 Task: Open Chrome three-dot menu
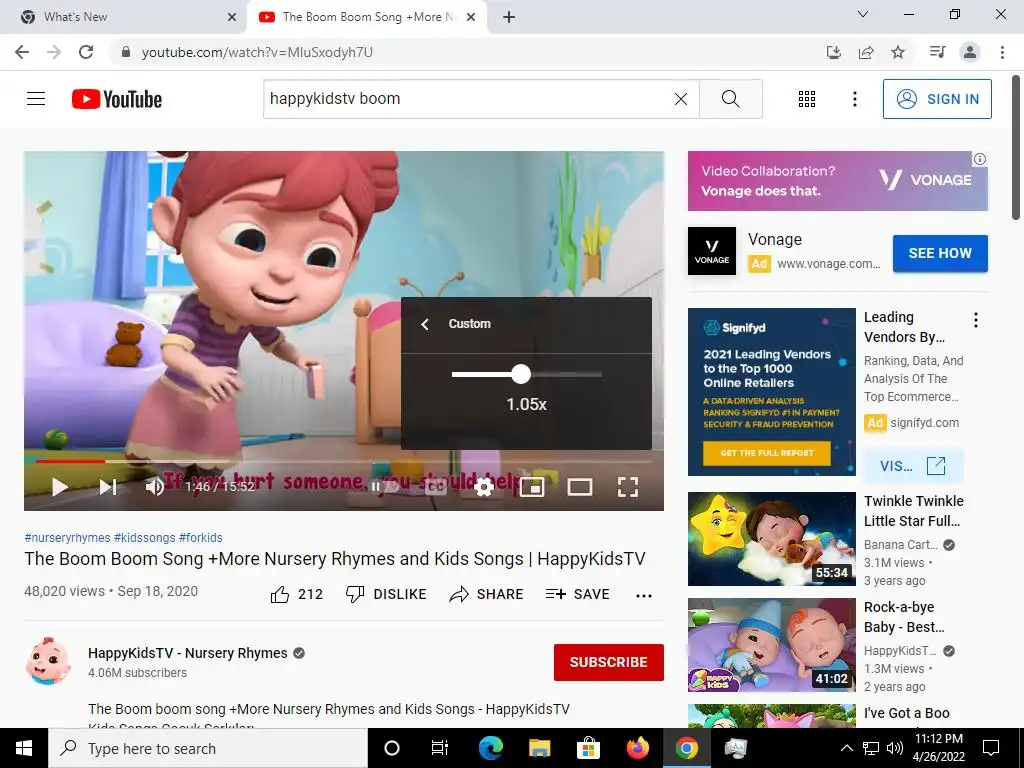(1002, 52)
